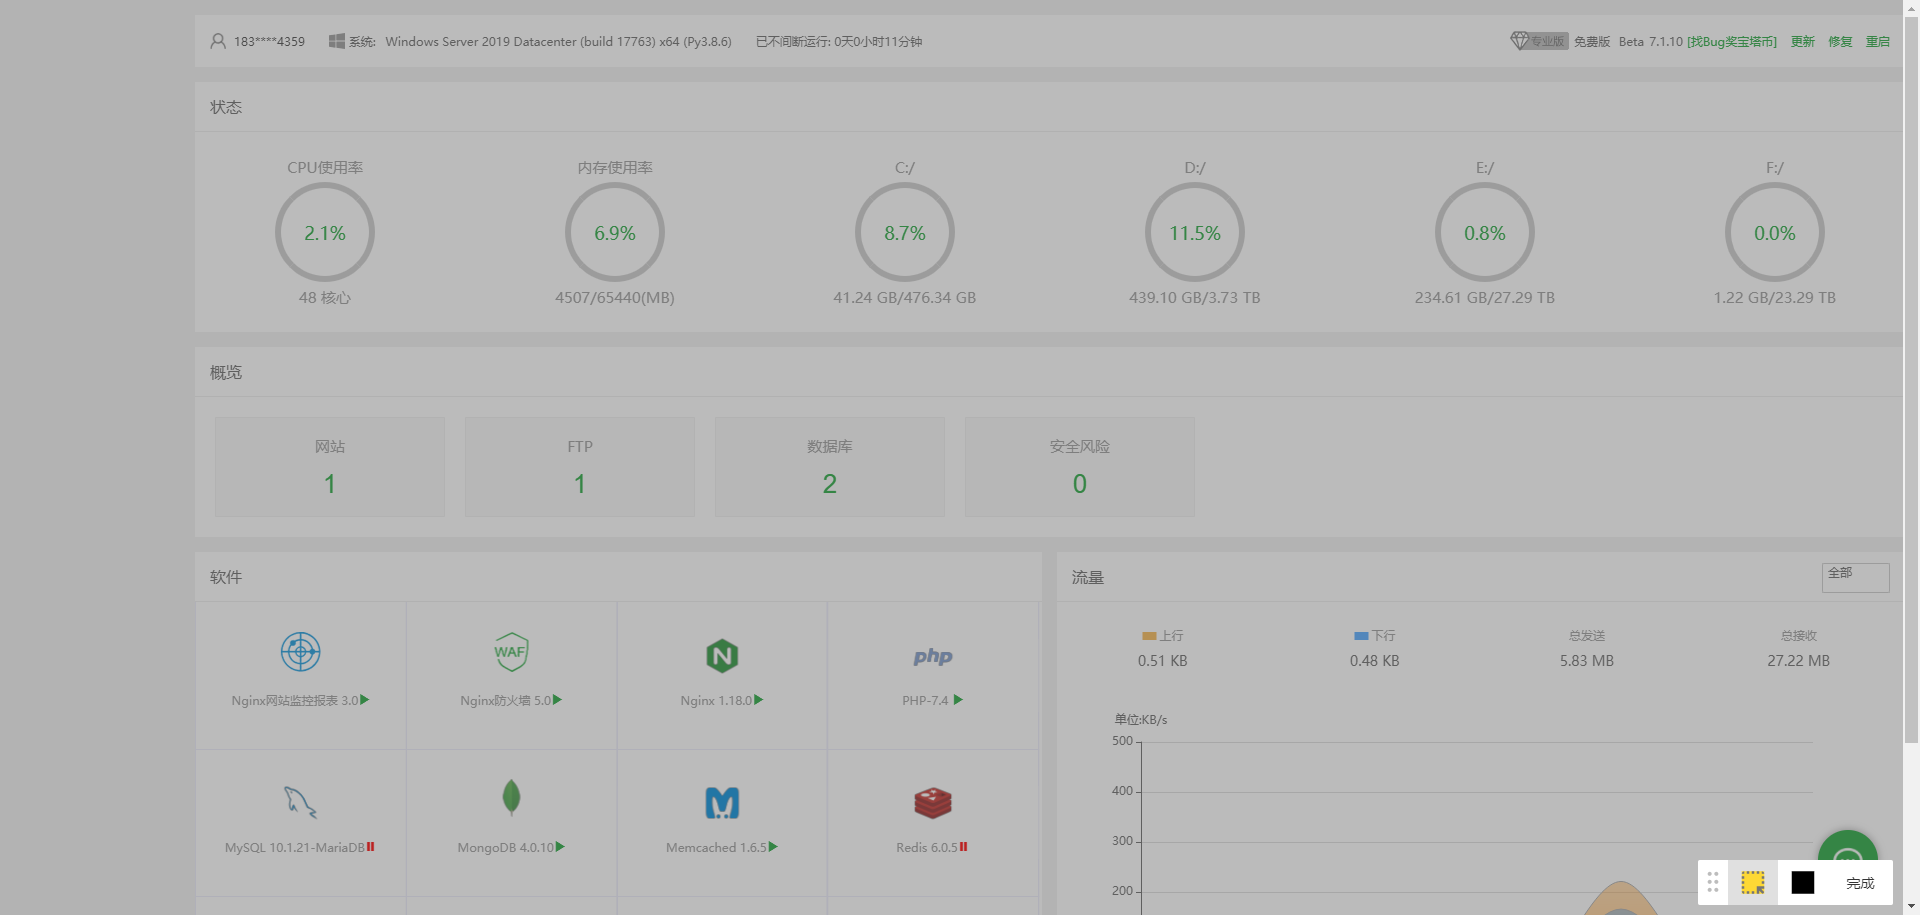This screenshot has width=1920, height=915.
Task: Open the MongoDB leaf icon
Action: click(x=511, y=797)
